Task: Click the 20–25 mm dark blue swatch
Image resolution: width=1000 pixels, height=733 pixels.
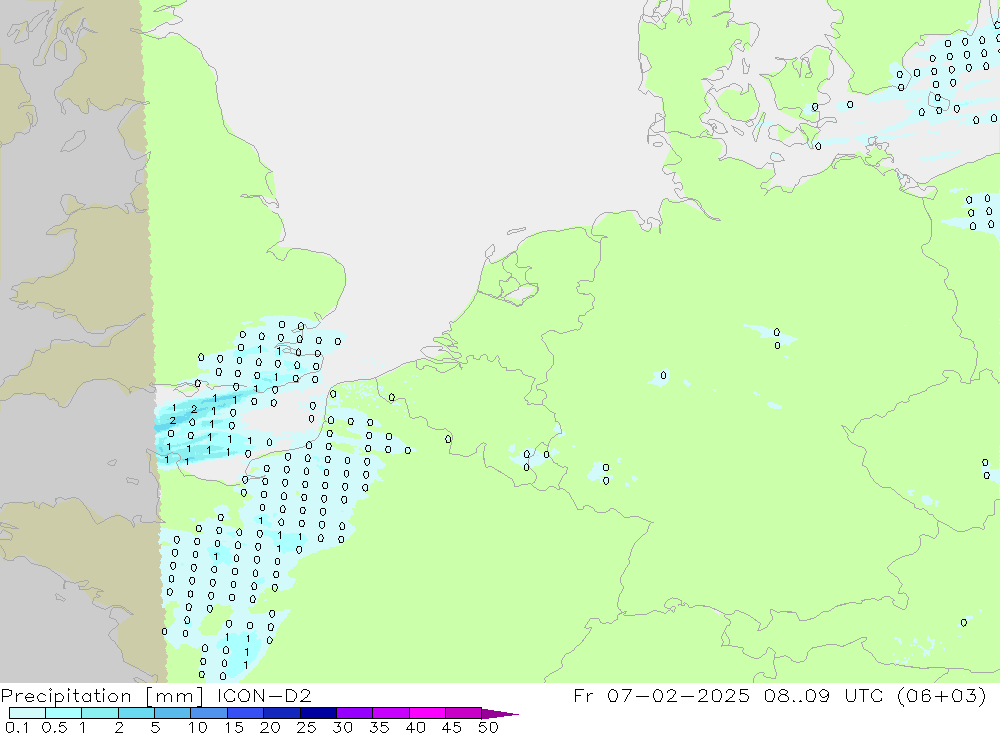Action: tap(282, 713)
